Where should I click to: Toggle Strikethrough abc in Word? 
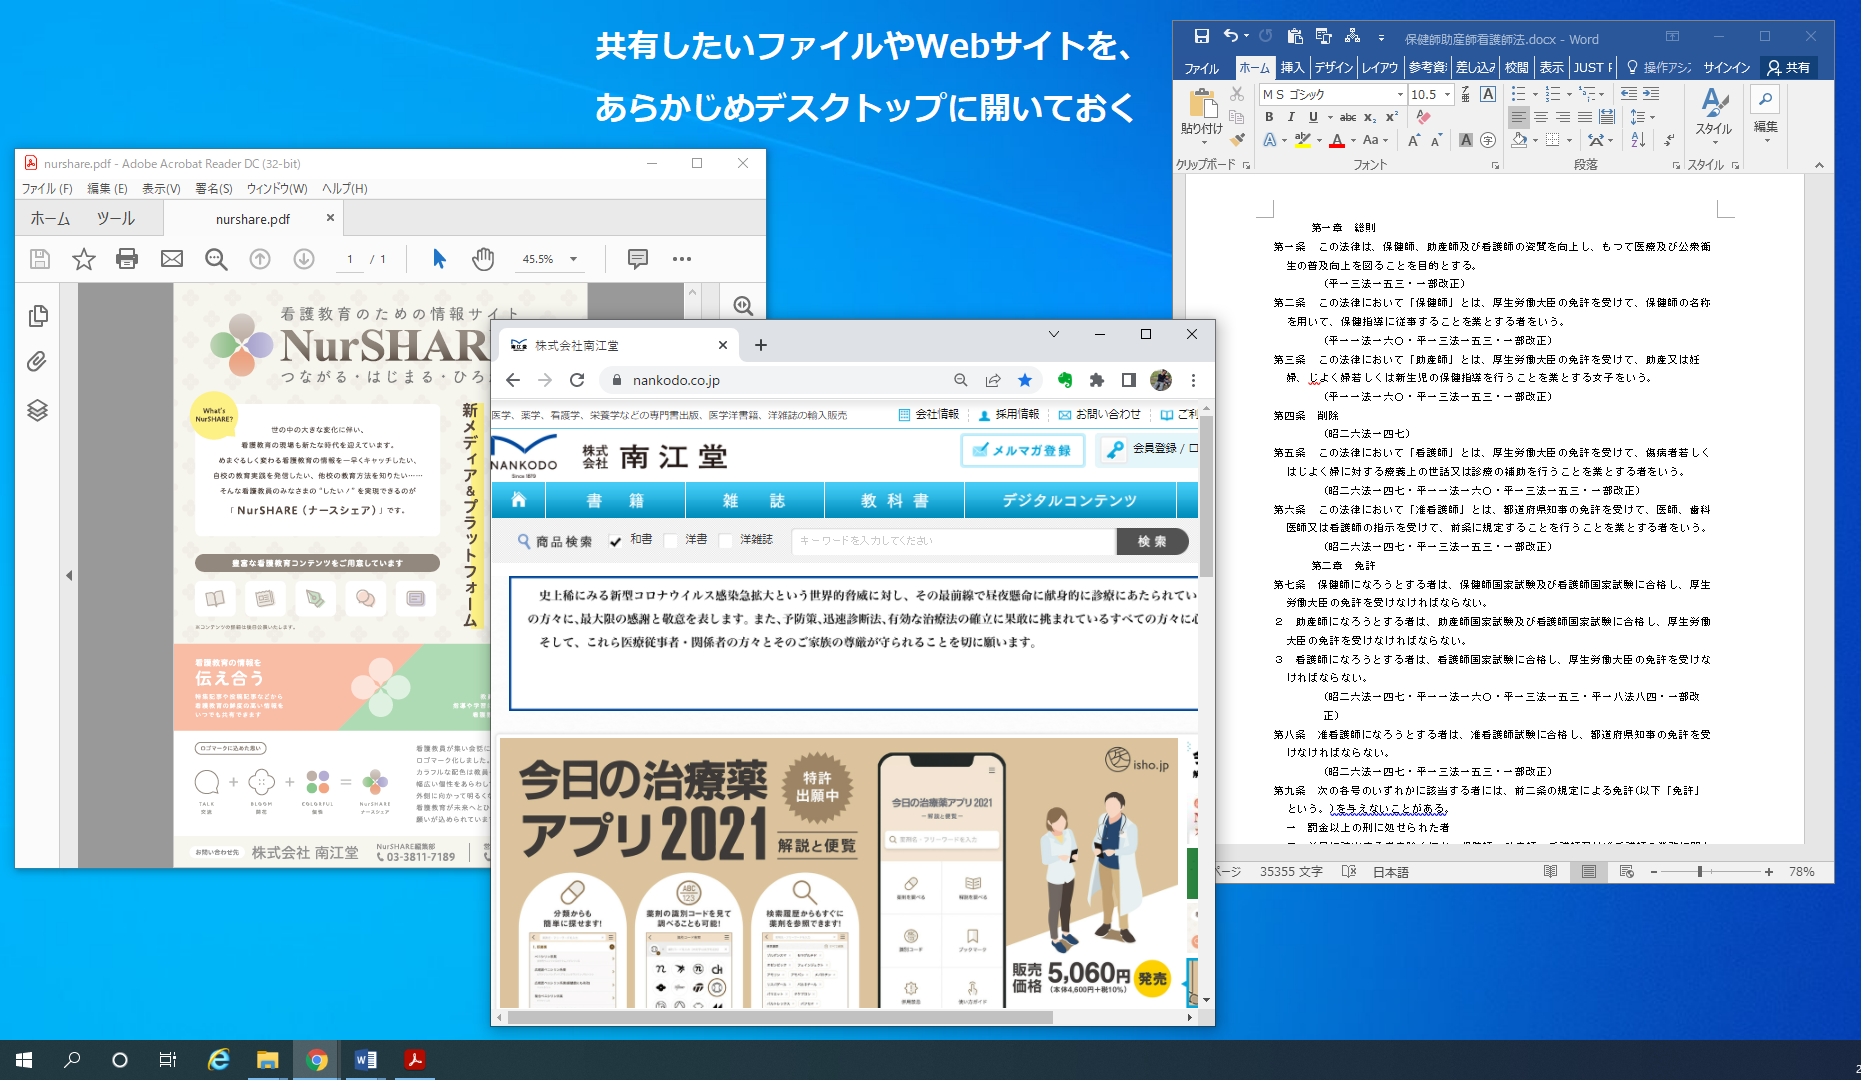click(1348, 117)
